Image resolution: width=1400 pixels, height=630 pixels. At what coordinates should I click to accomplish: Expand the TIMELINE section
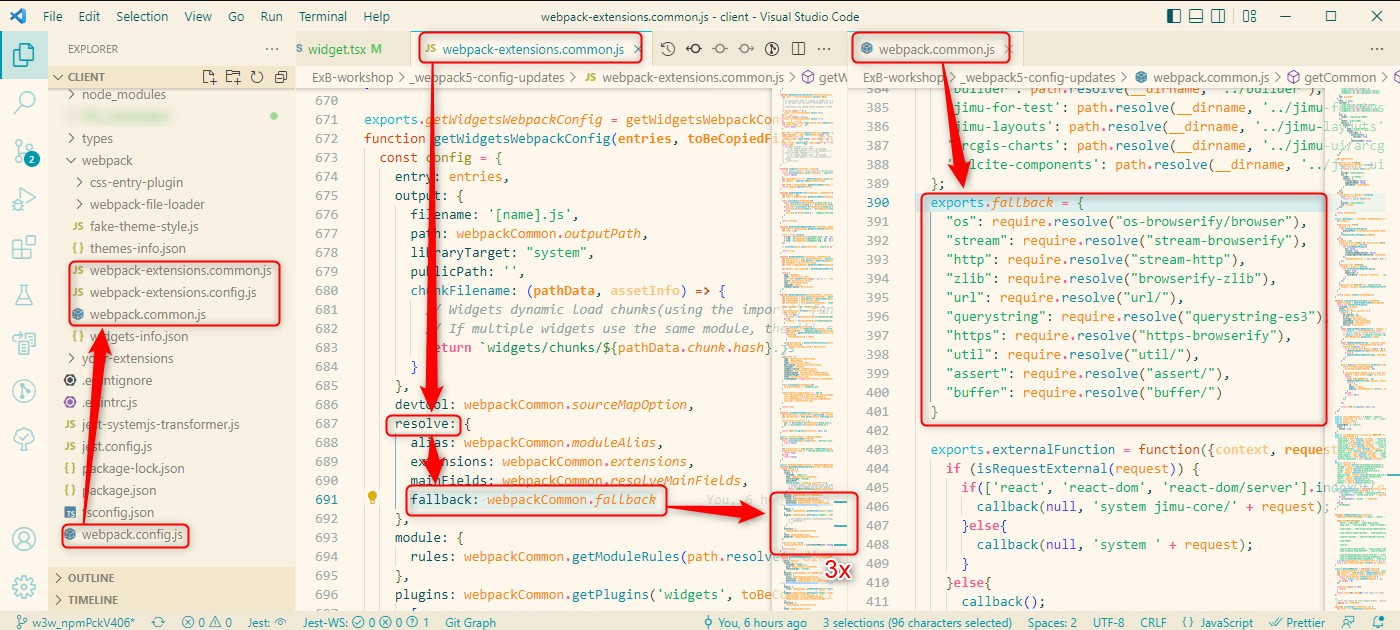(172, 600)
